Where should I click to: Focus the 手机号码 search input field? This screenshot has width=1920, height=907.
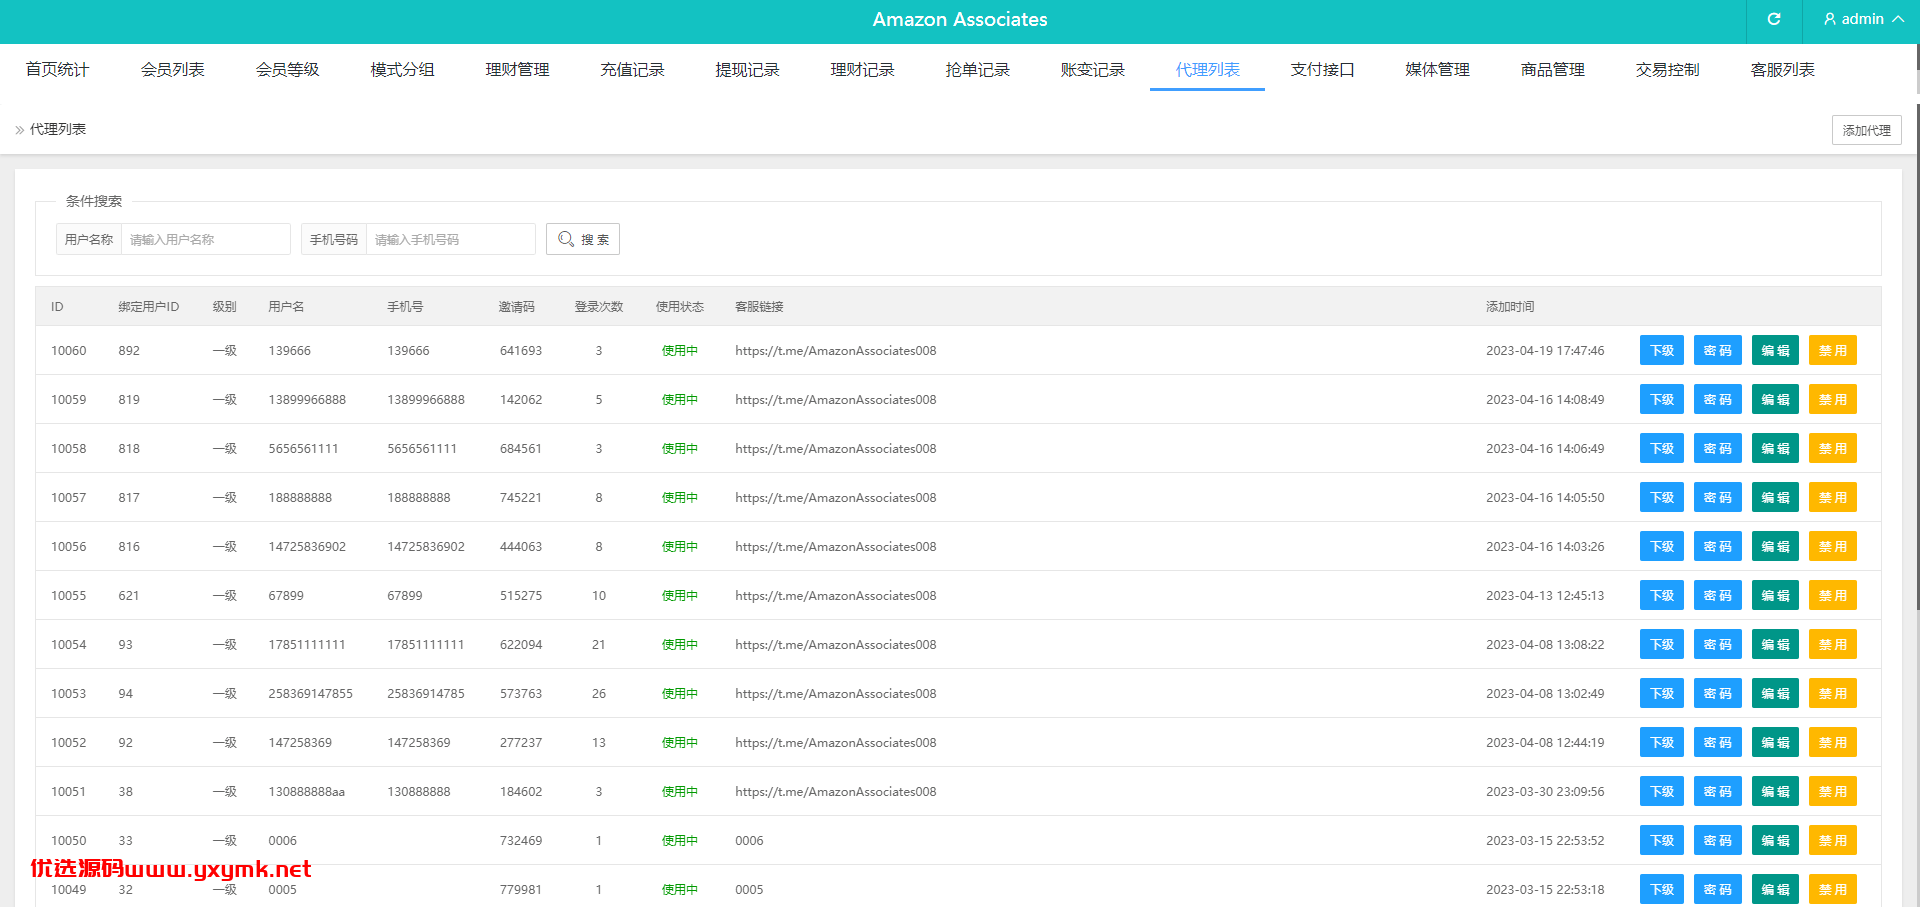point(451,239)
